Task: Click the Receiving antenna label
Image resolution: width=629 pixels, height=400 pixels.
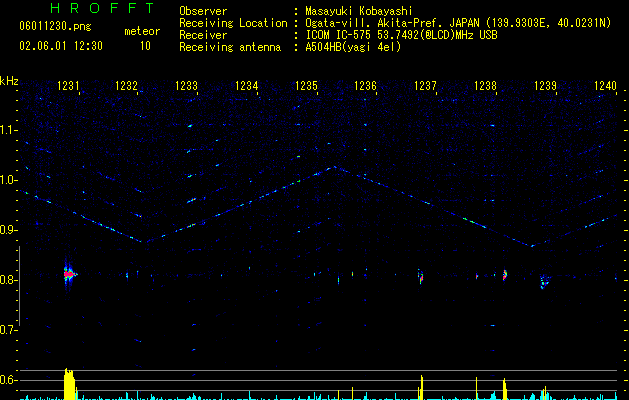Action: (230, 47)
